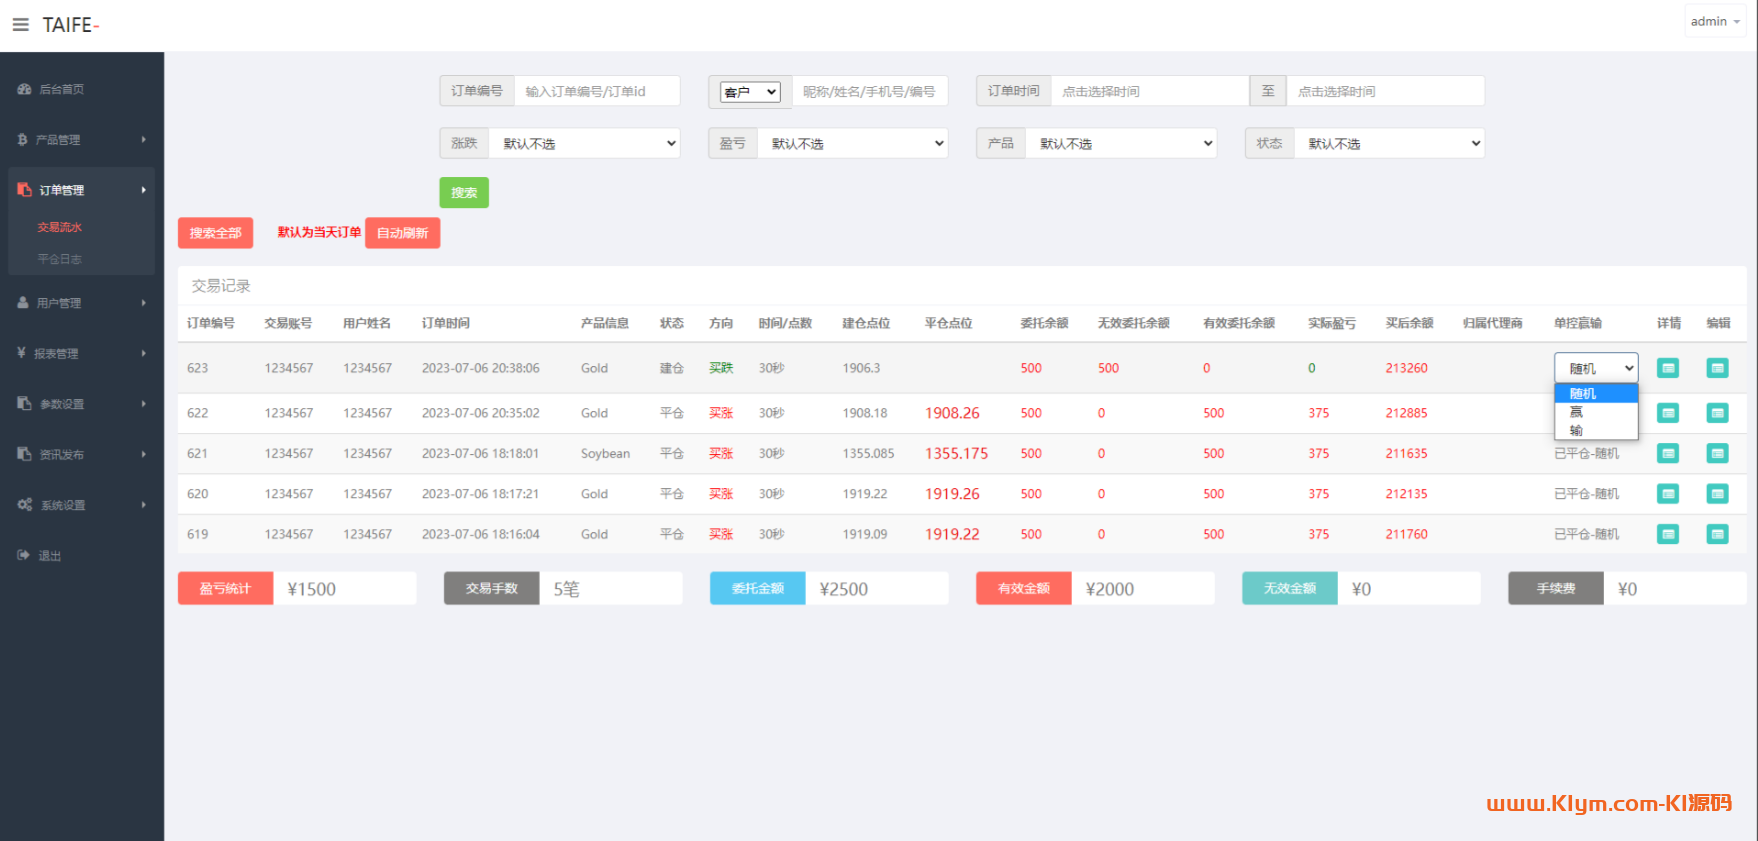Click the 有效金额 label button
This screenshot has width=1758, height=841.
click(x=1024, y=588)
